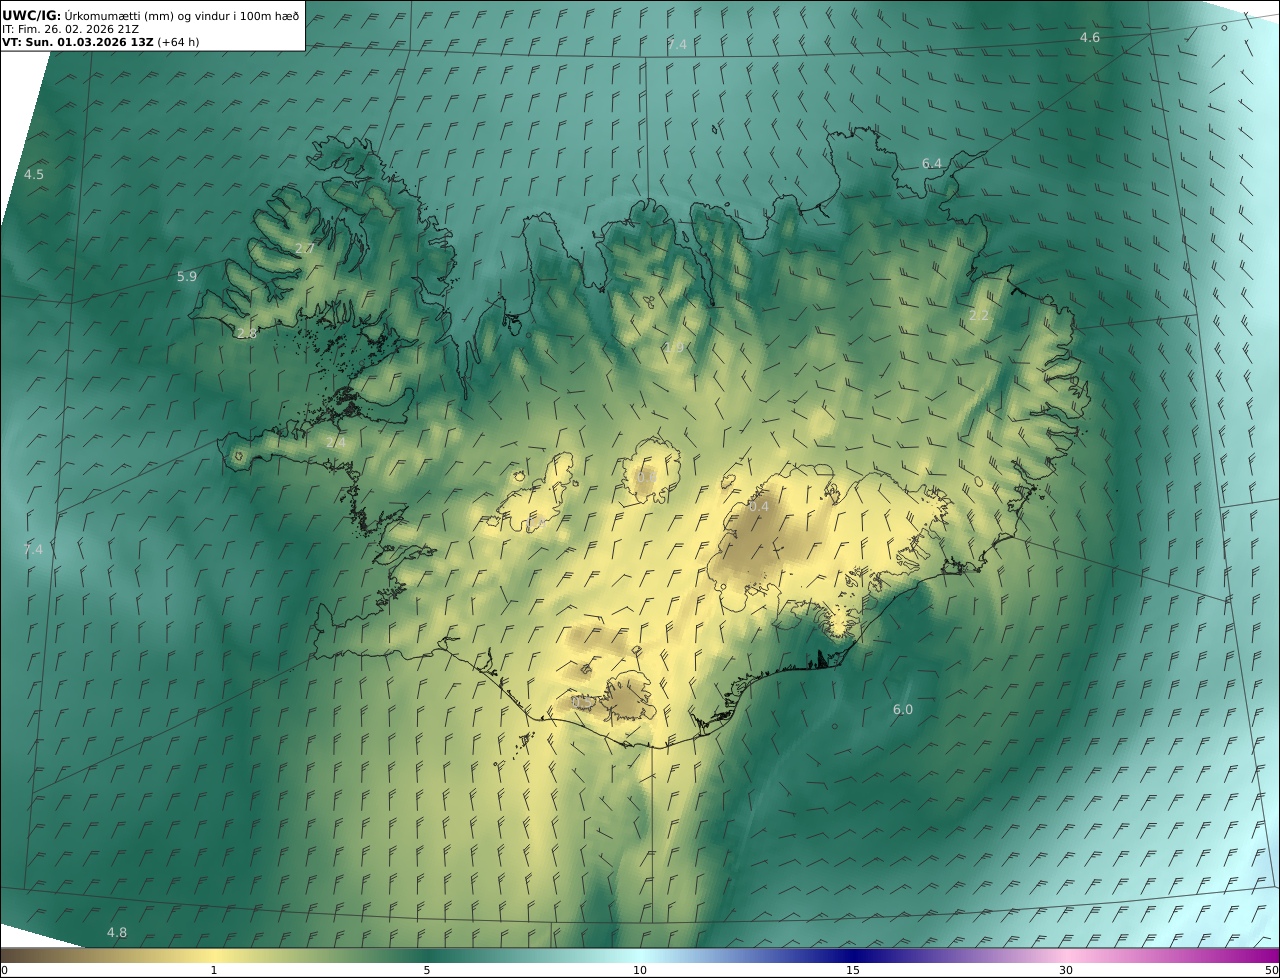The image size is (1280, 978).
Task: Click the 'IT: Fim. 26. 02. 2026 21Z' line
Action: [70, 29]
